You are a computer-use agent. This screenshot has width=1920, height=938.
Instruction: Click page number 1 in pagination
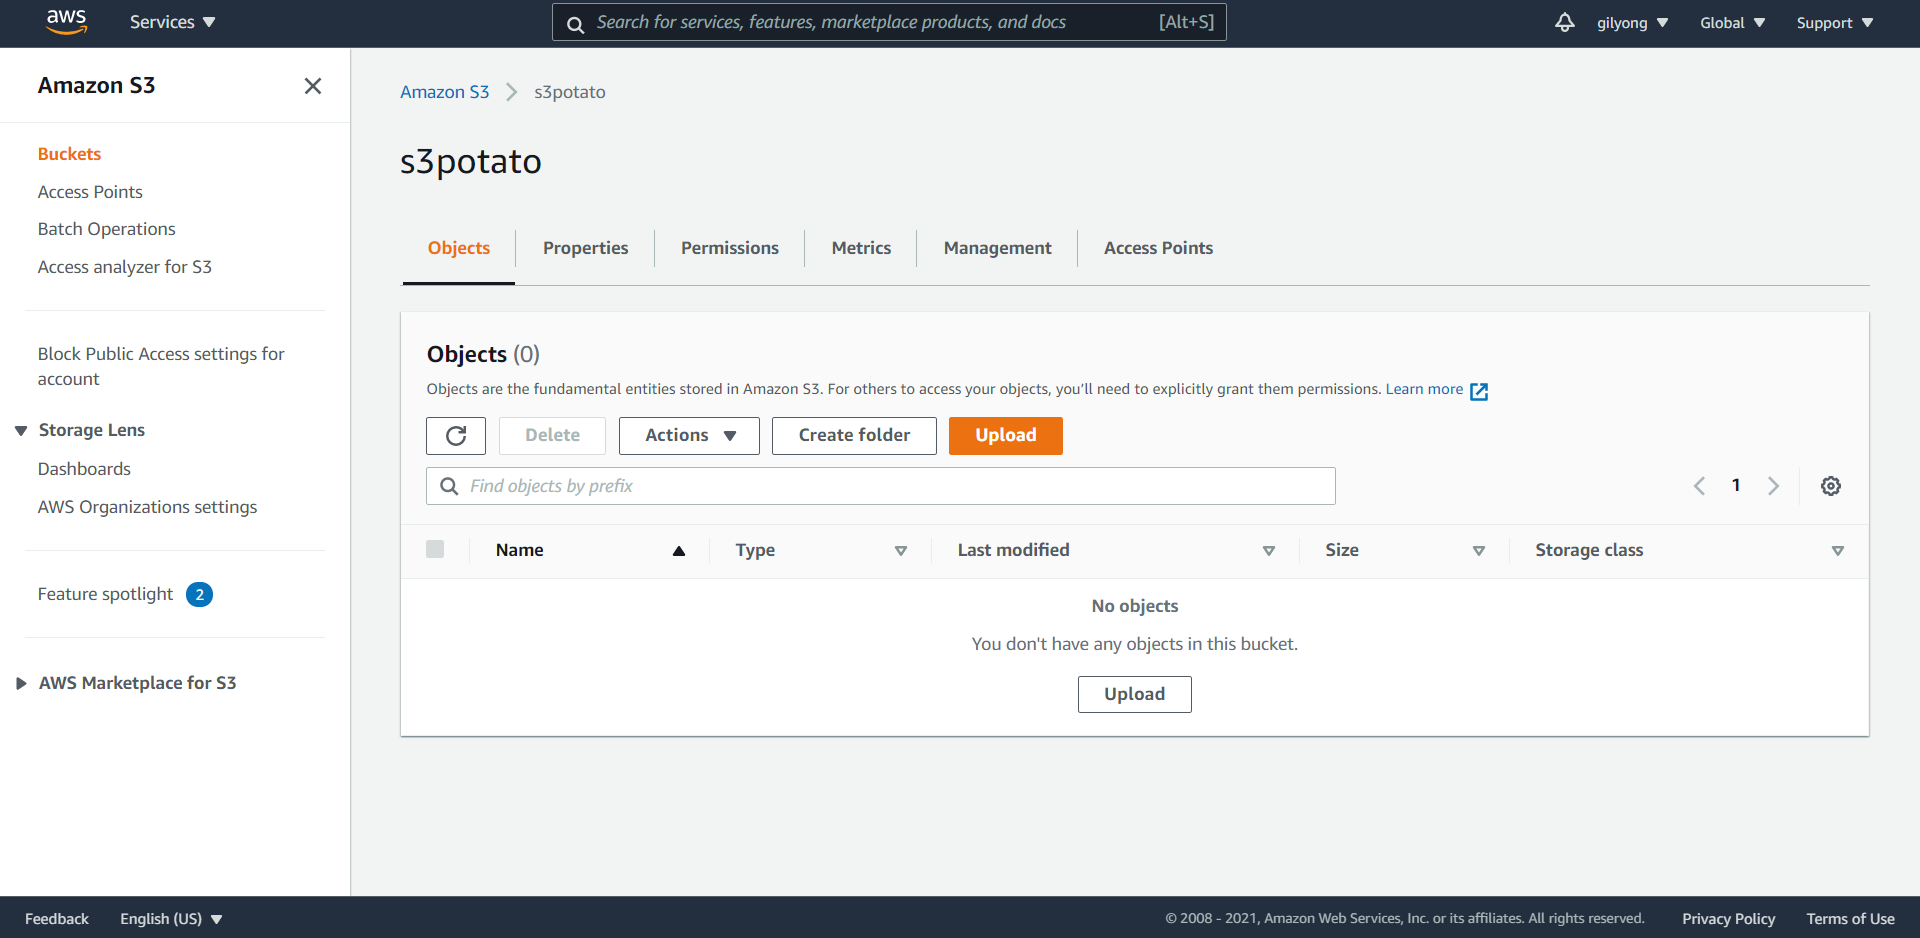click(x=1736, y=486)
